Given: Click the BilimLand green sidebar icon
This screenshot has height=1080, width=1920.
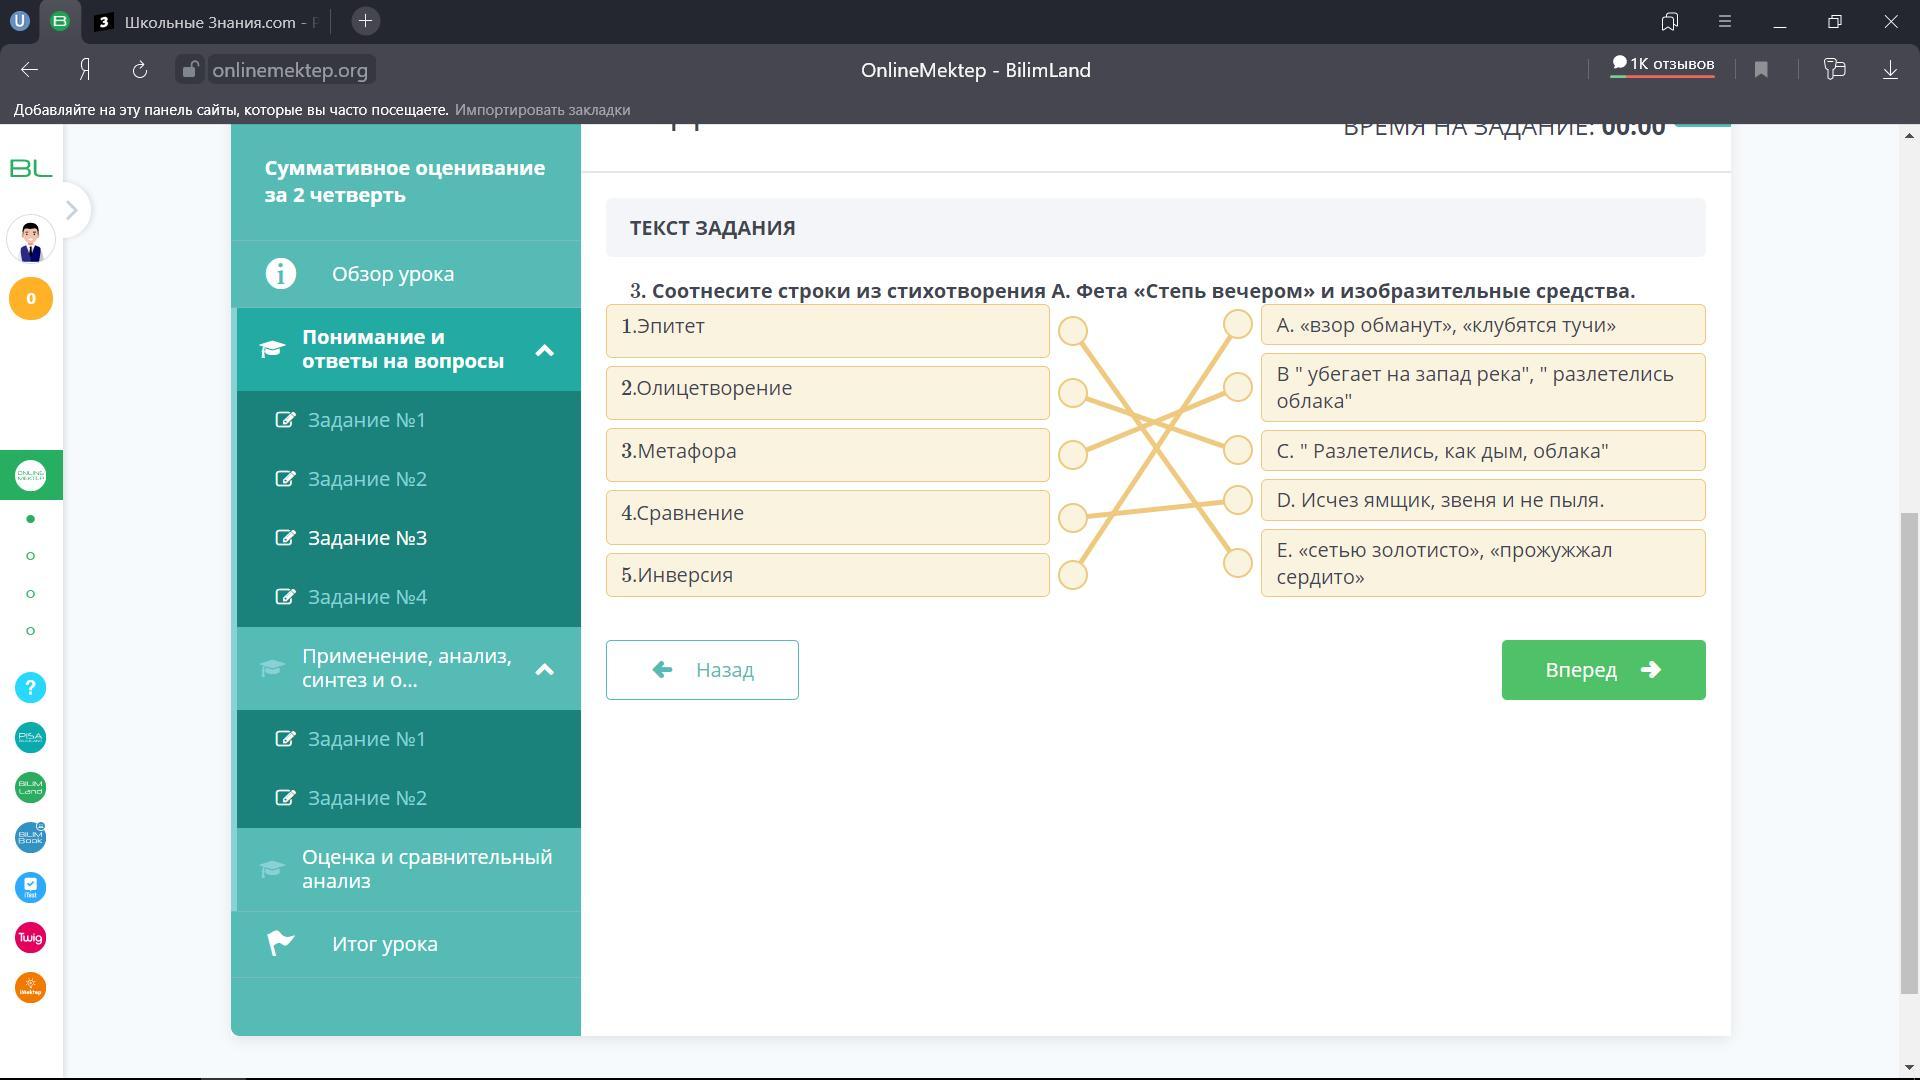Looking at the screenshot, I should 30,788.
